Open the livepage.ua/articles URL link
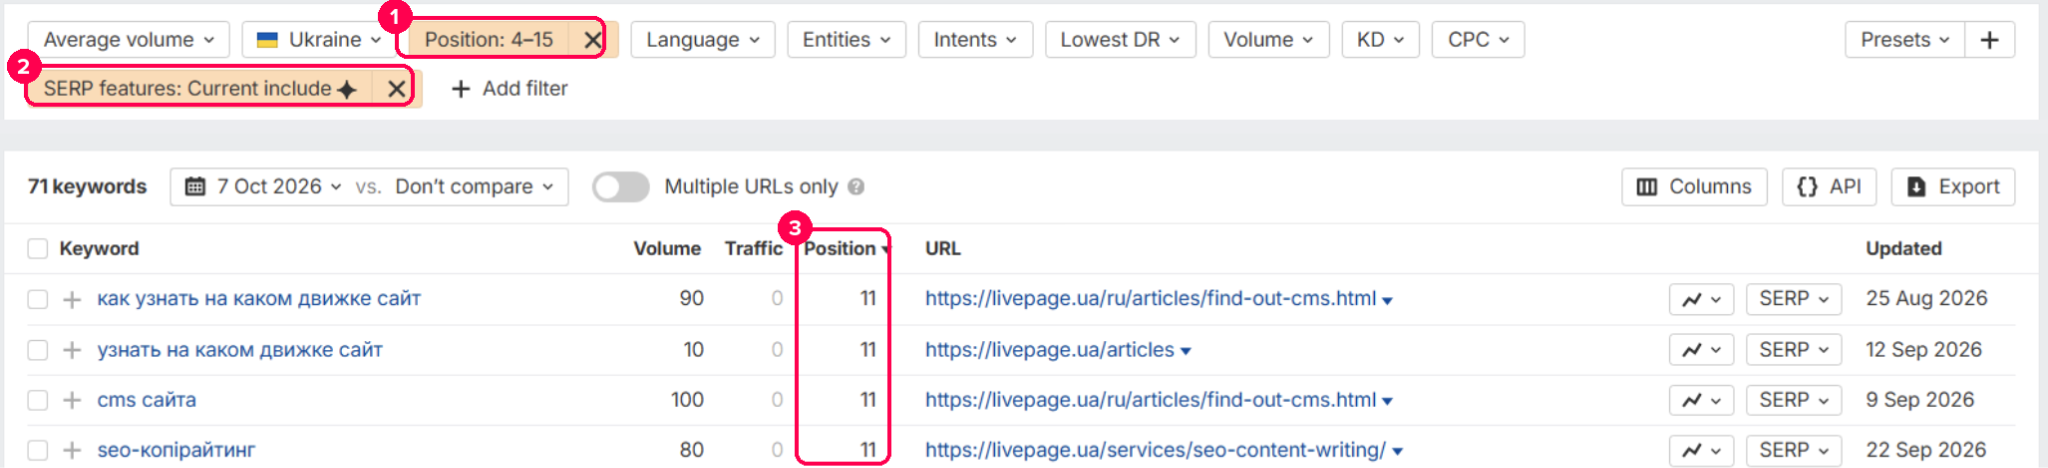The width and height of the screenshot is (2048, 468). click(1049, 350)
